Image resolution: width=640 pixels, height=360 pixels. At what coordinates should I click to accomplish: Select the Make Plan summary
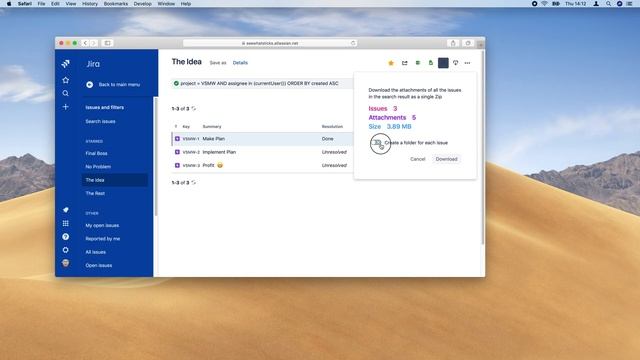pos(213,139)
